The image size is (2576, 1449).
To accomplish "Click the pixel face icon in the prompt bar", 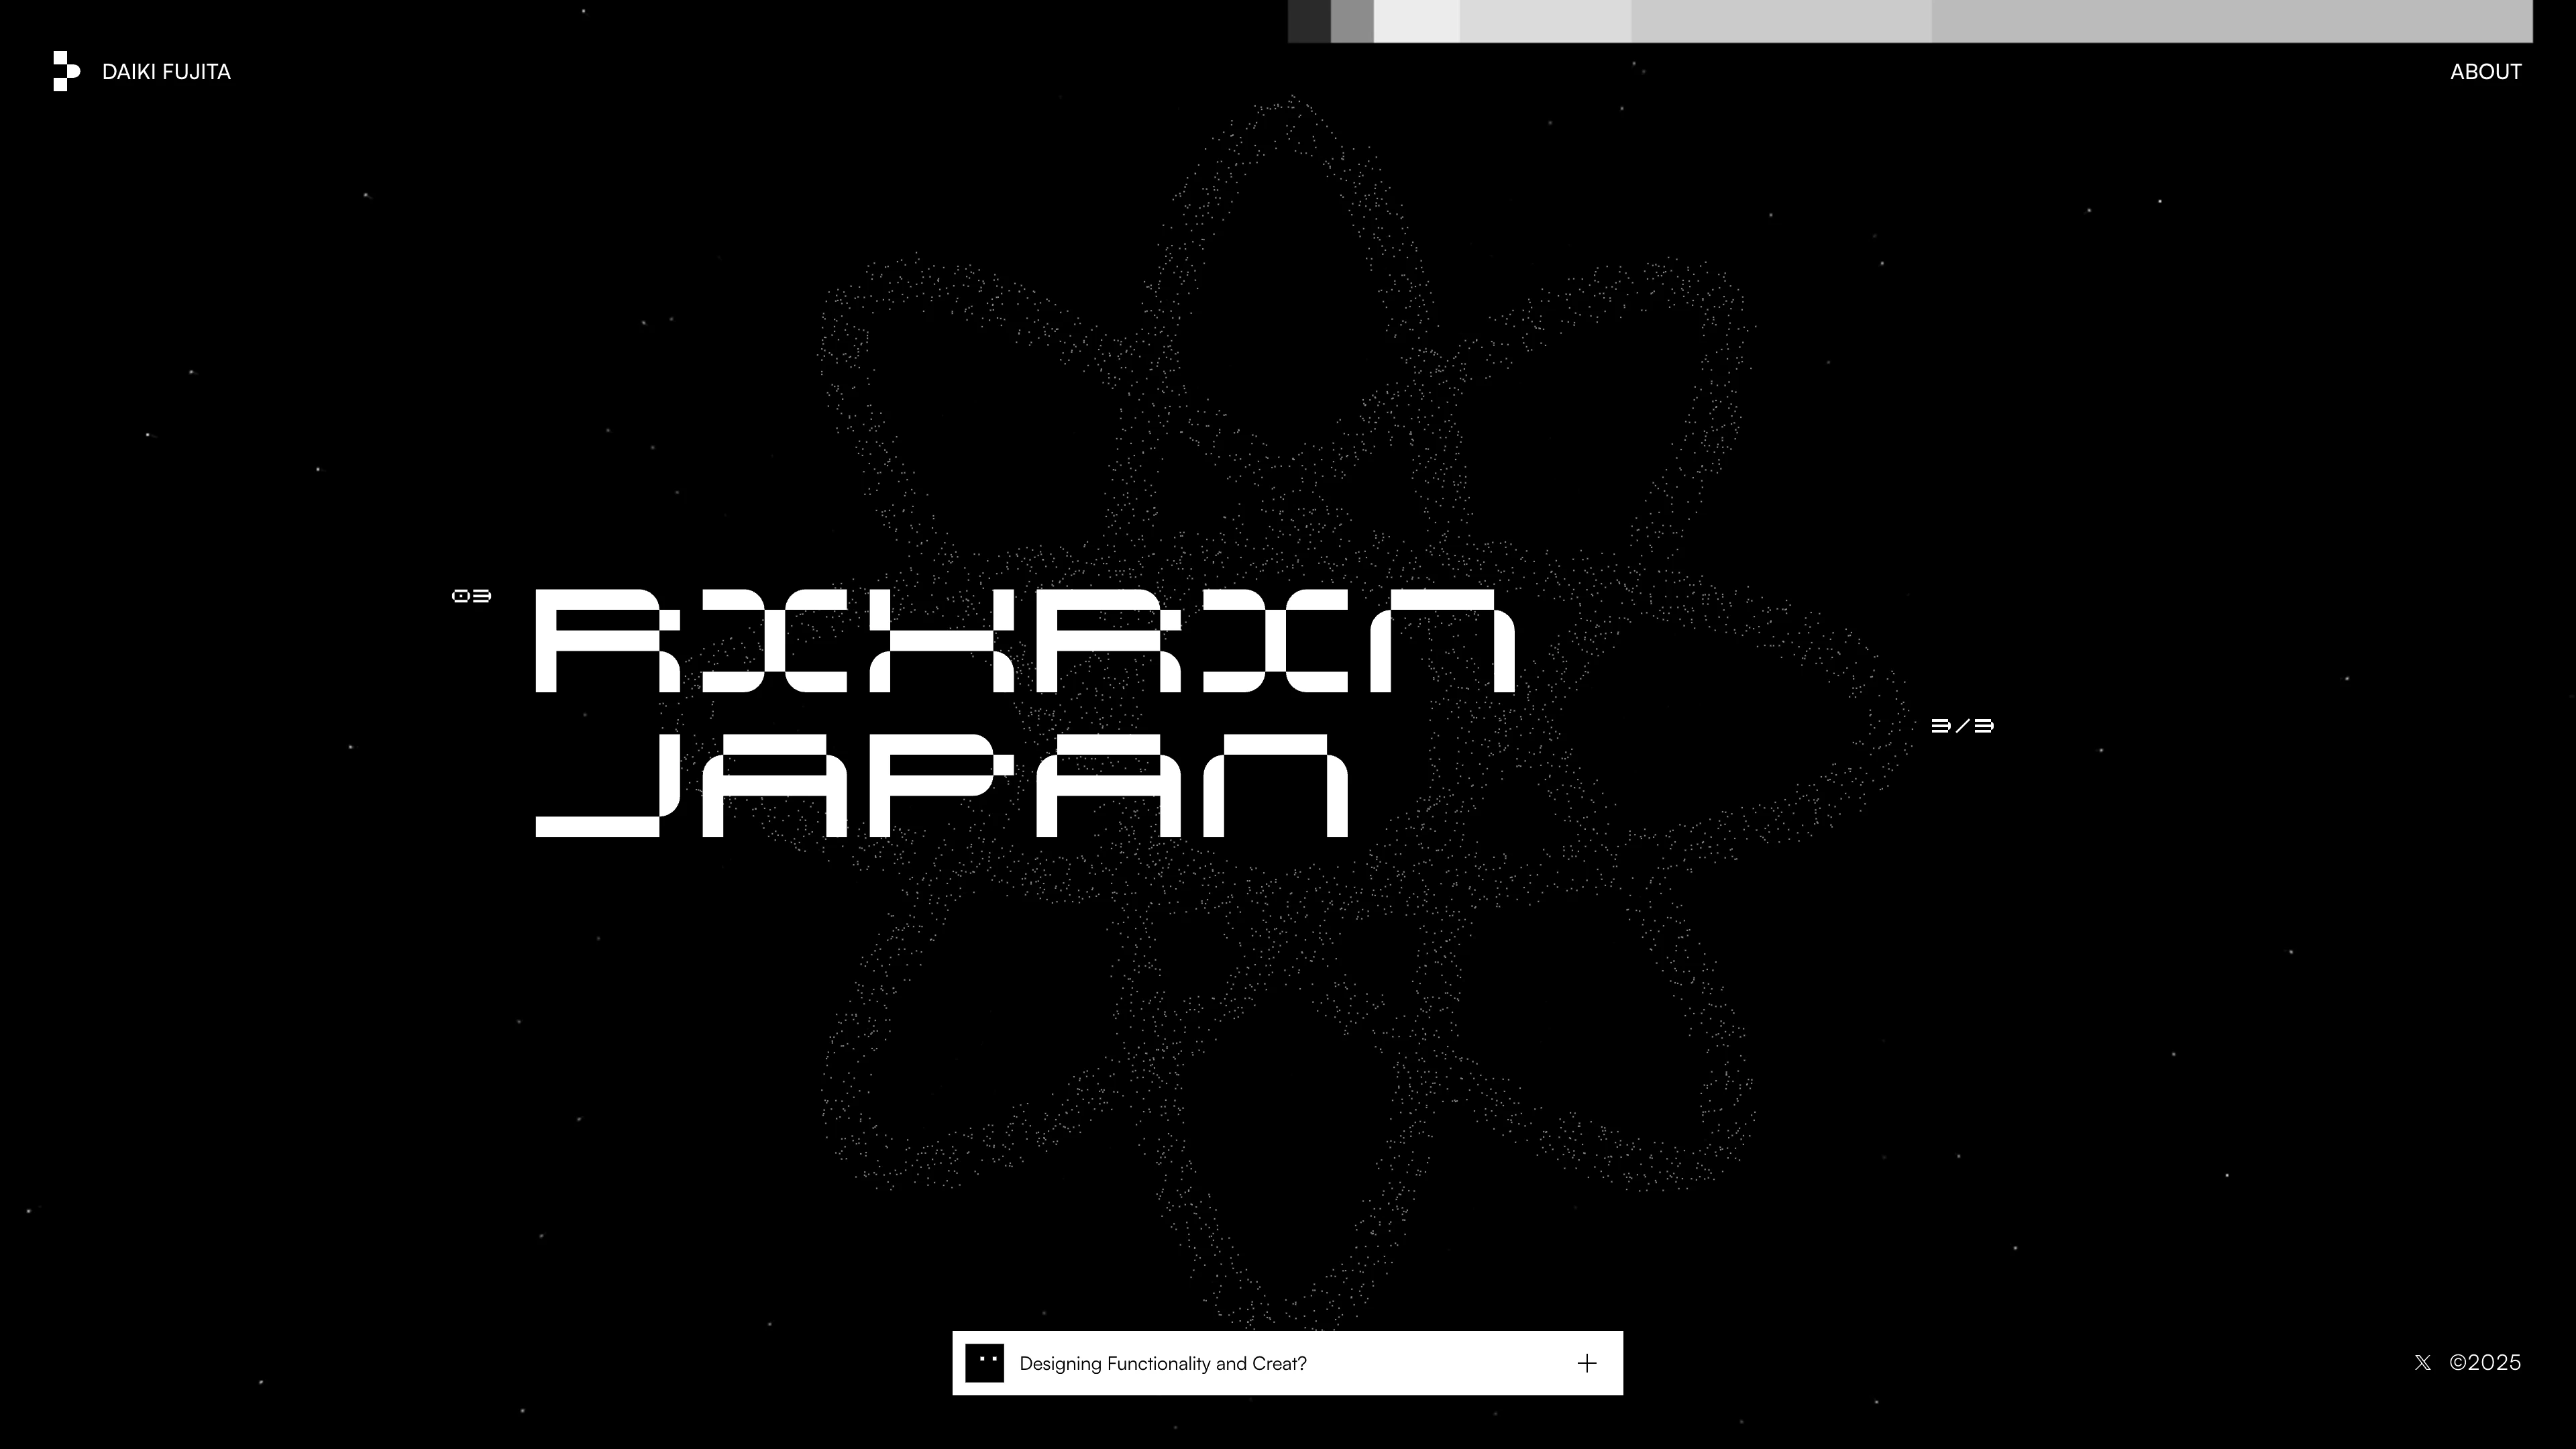I will pos(985,1362).
